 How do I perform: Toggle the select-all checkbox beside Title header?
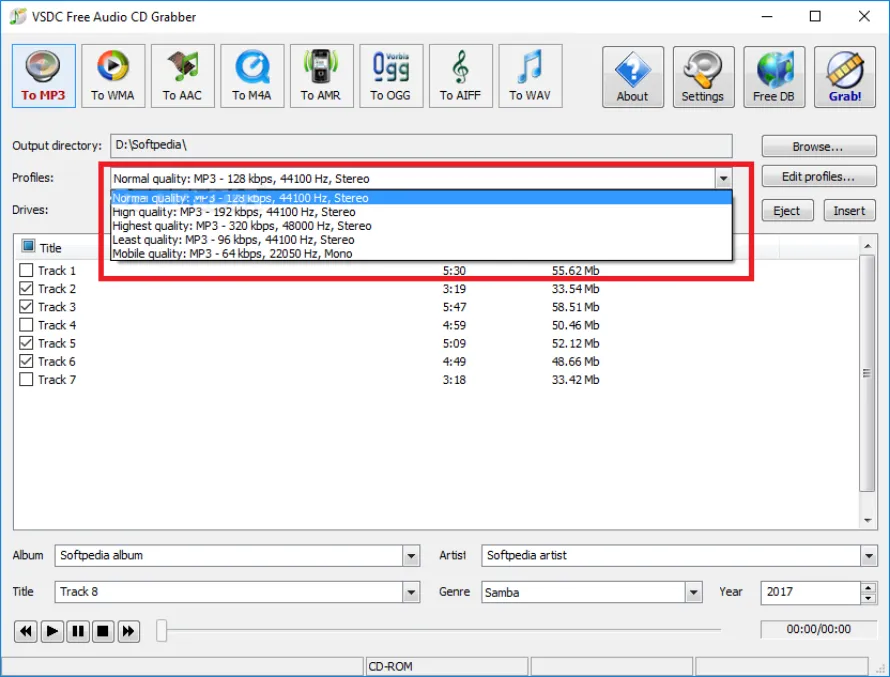point(28,246)
